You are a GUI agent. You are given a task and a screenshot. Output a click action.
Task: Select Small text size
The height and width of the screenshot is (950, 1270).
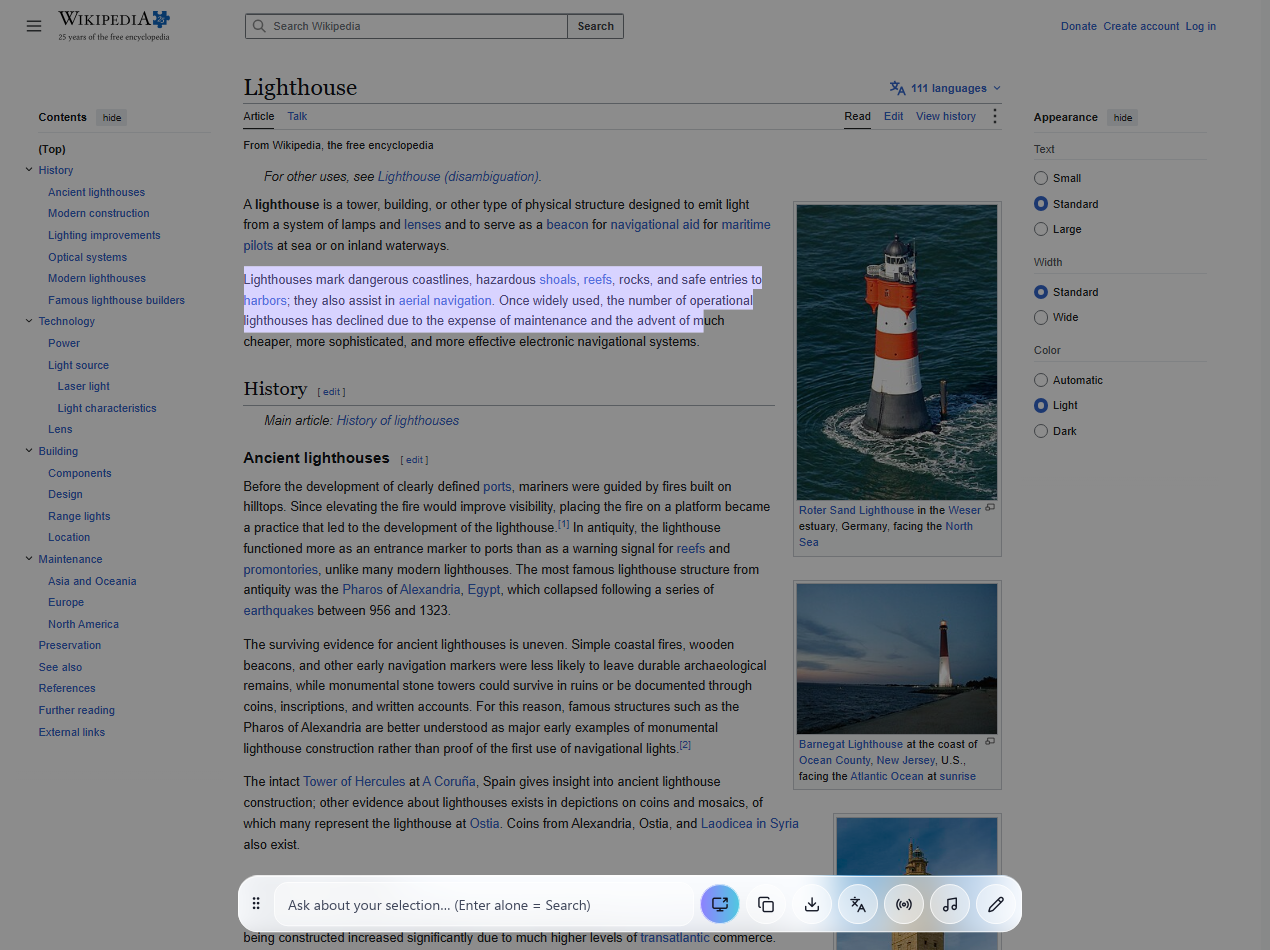pos(1041,178)
